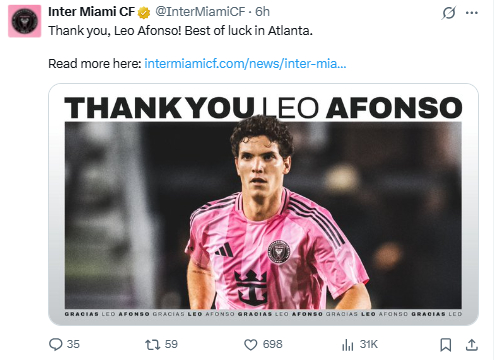Viewport: 495px width, 360px height.
Task: Open the three-dot more options menu
Action: pyautogui.click(x=472, y=13)
